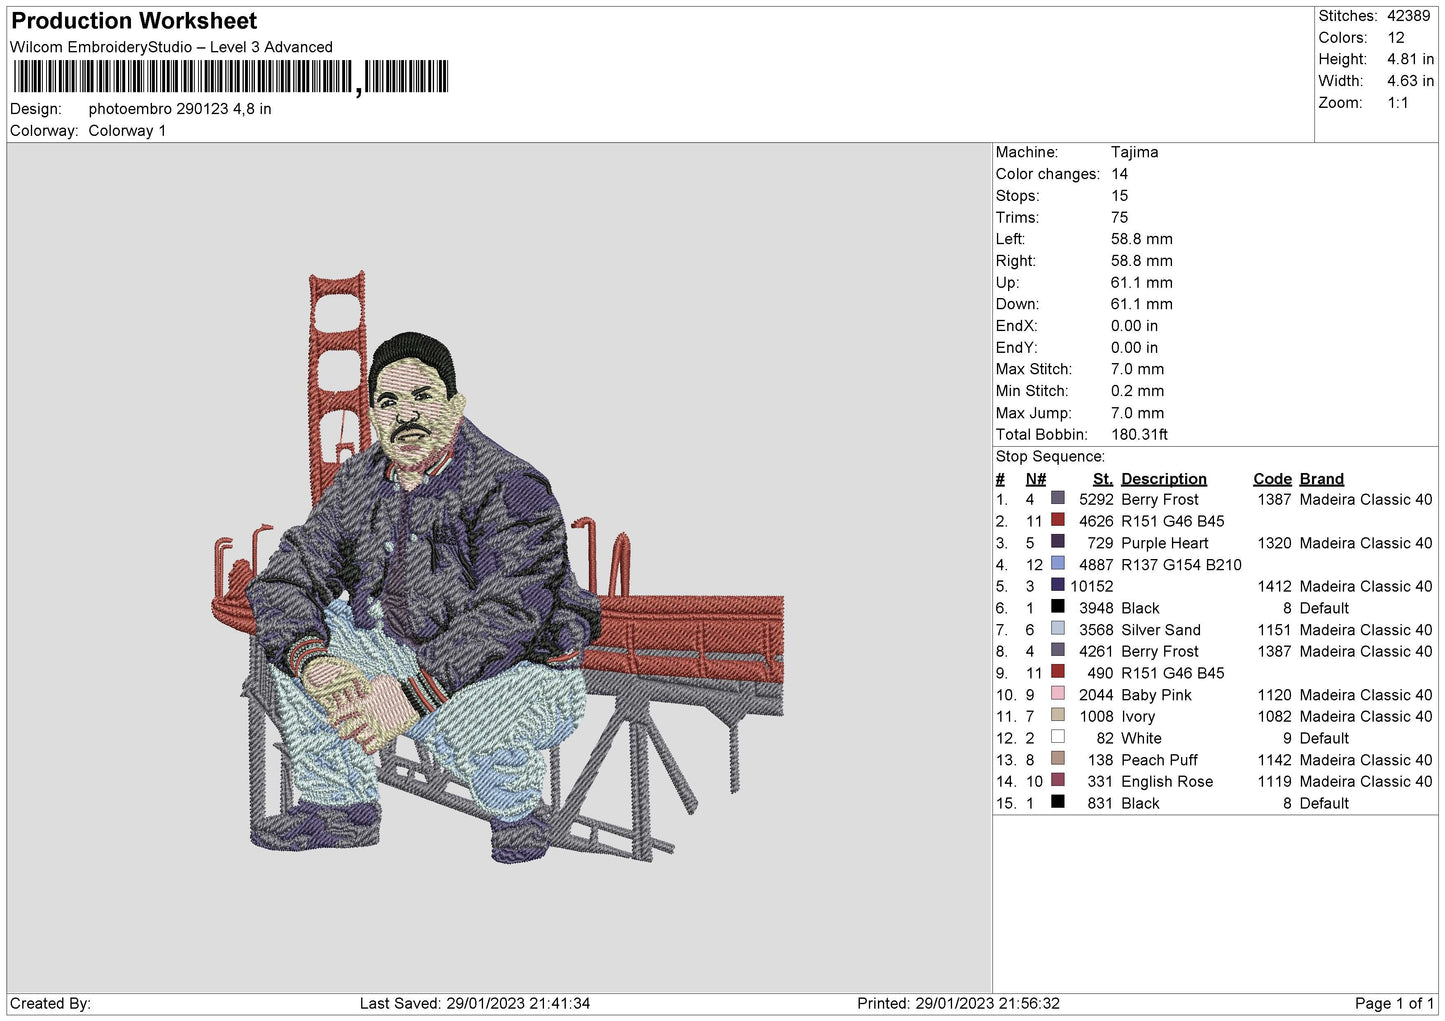Image resolution: width=1445 pixels, height=1021 pixels.
Task: Click the Berry Frost swatch in row 1
Action: tap(1057, 498)
